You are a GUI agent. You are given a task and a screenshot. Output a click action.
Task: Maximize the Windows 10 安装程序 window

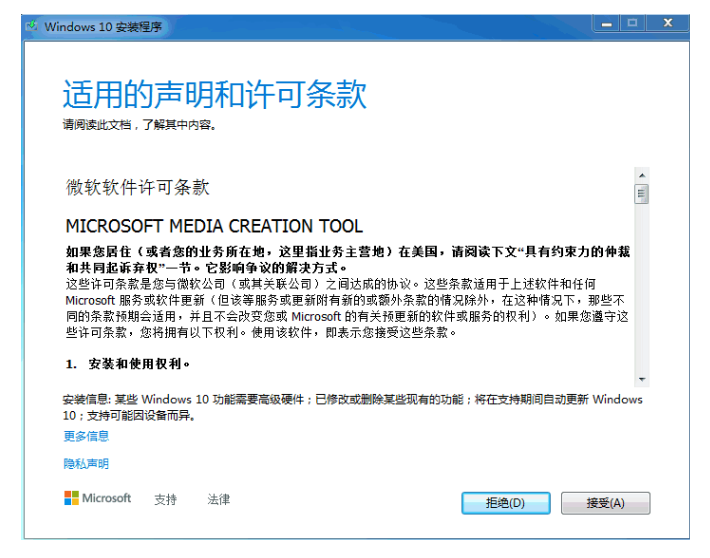pos(632,23)
